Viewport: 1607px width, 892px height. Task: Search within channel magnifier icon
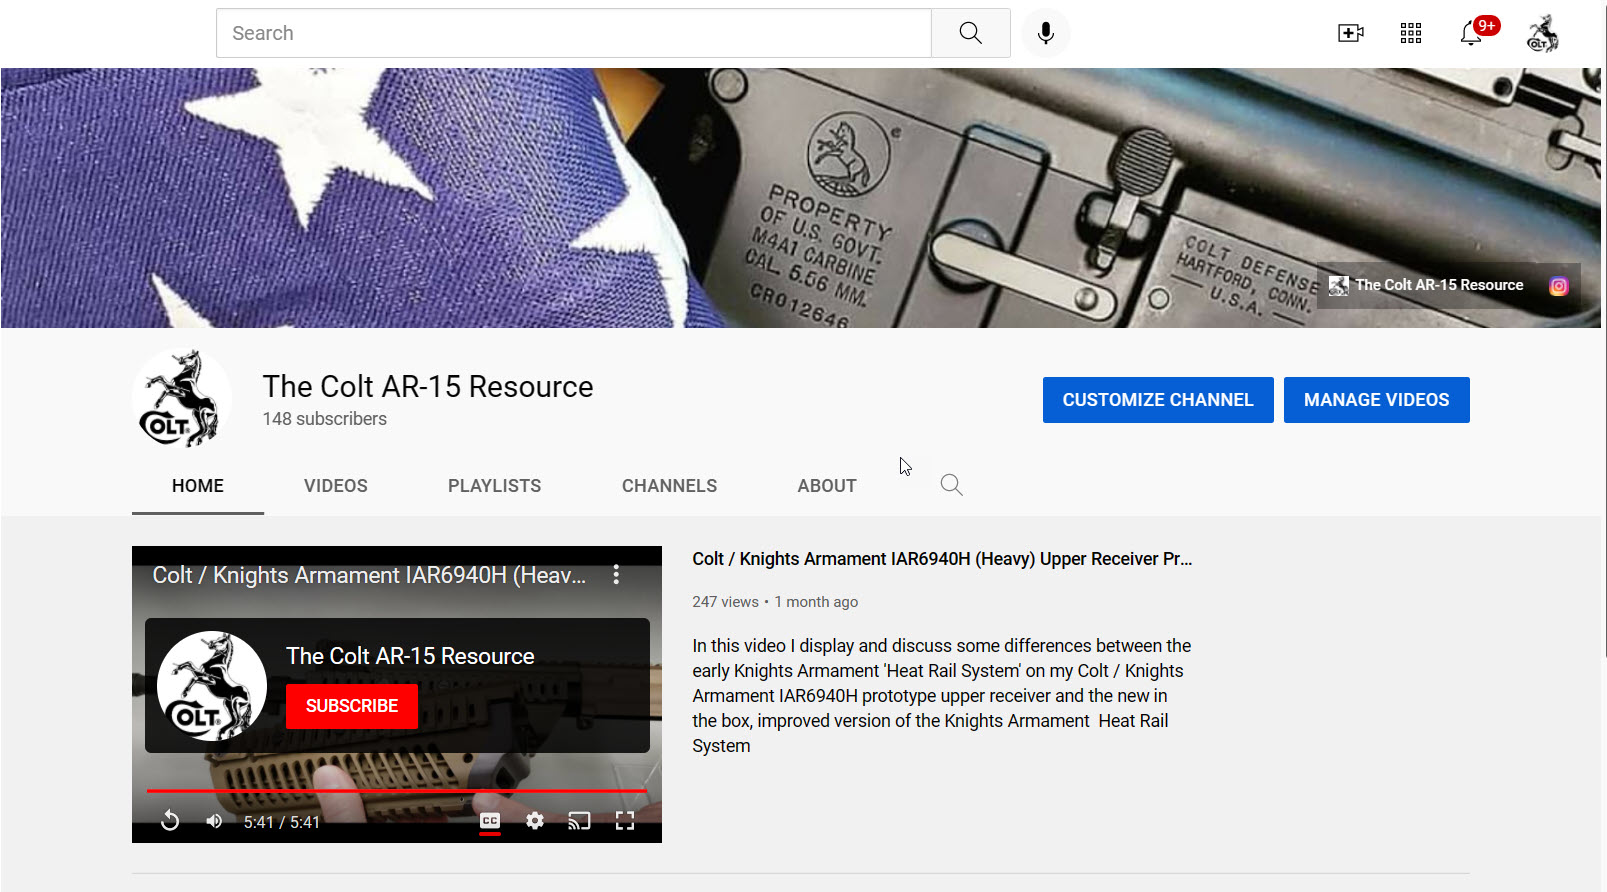(x=951, y=485)
